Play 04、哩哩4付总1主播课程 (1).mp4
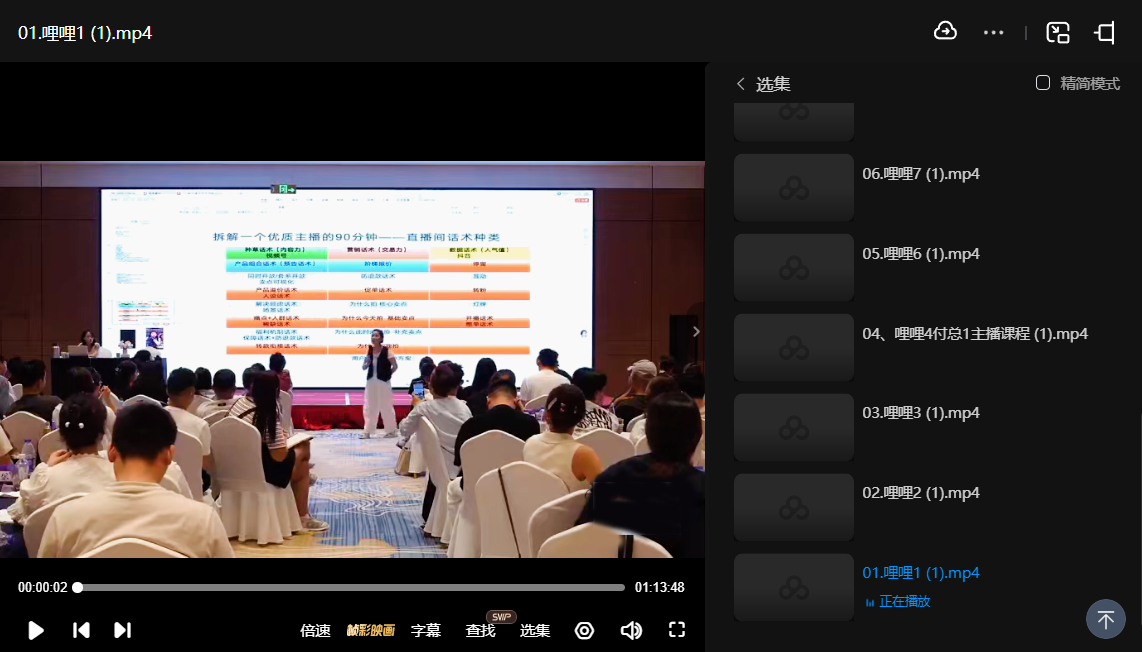Viewport: 1142px width, 652px height. (x=975, y=333)
